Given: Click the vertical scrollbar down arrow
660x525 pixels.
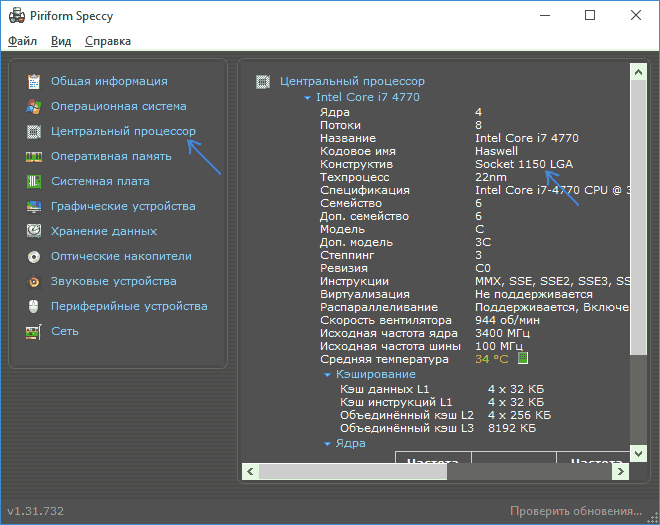Looking at the screenshot, I should (x=638, y=453).
